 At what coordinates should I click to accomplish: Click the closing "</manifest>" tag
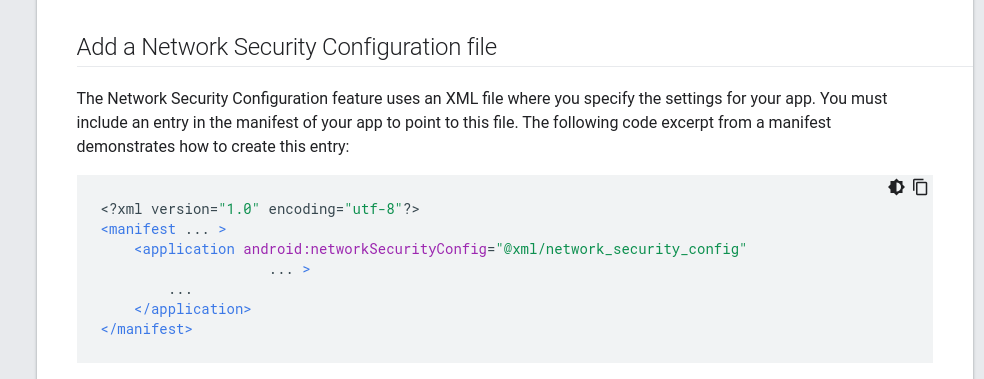147,329
